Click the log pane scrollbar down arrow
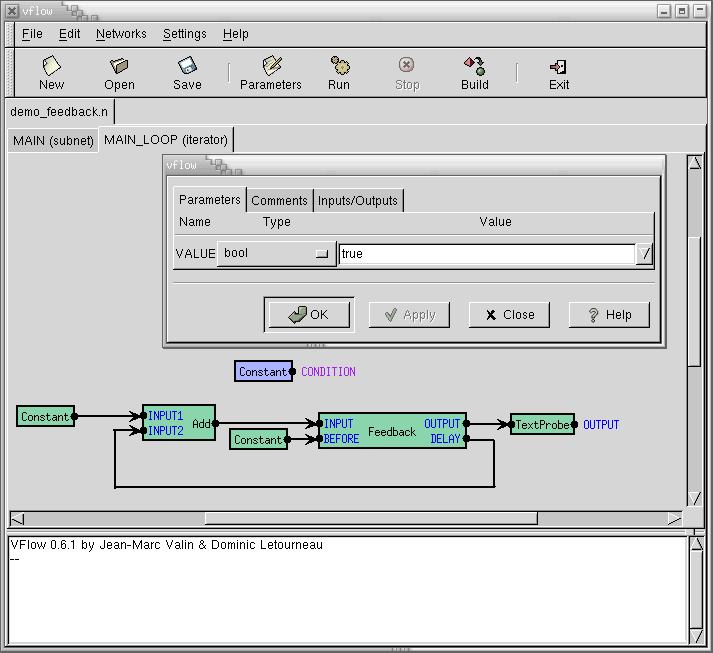This screenshot has height=653, width=713. pos(696,636)
